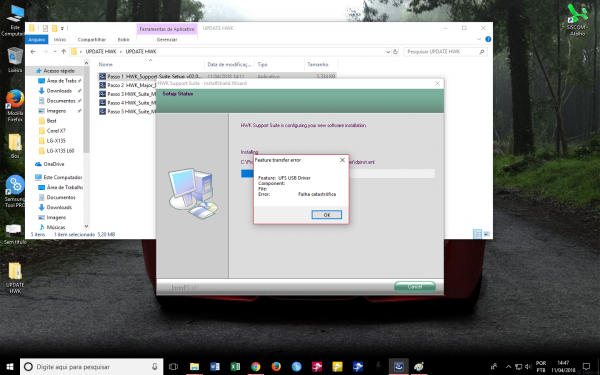Open File Explorer from the taskbar
Viewport: 600px width, 375px height.
[x=194, y=367]
